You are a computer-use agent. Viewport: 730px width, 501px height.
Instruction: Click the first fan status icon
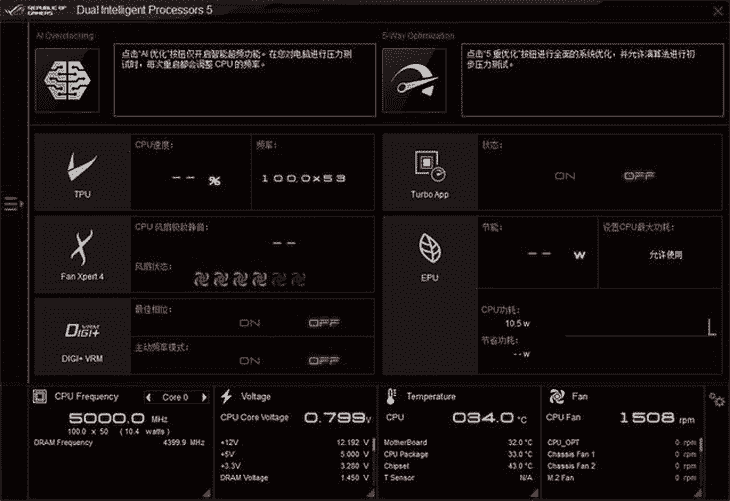[x=201, y=279]
